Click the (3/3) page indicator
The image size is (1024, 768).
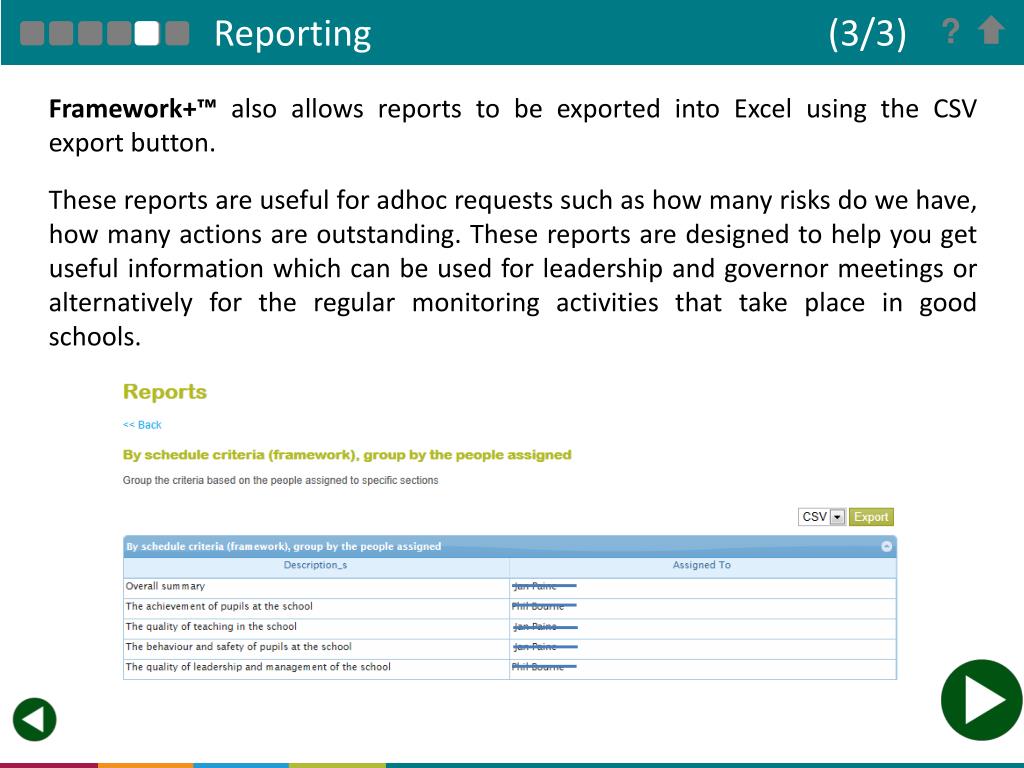point(867,33)
